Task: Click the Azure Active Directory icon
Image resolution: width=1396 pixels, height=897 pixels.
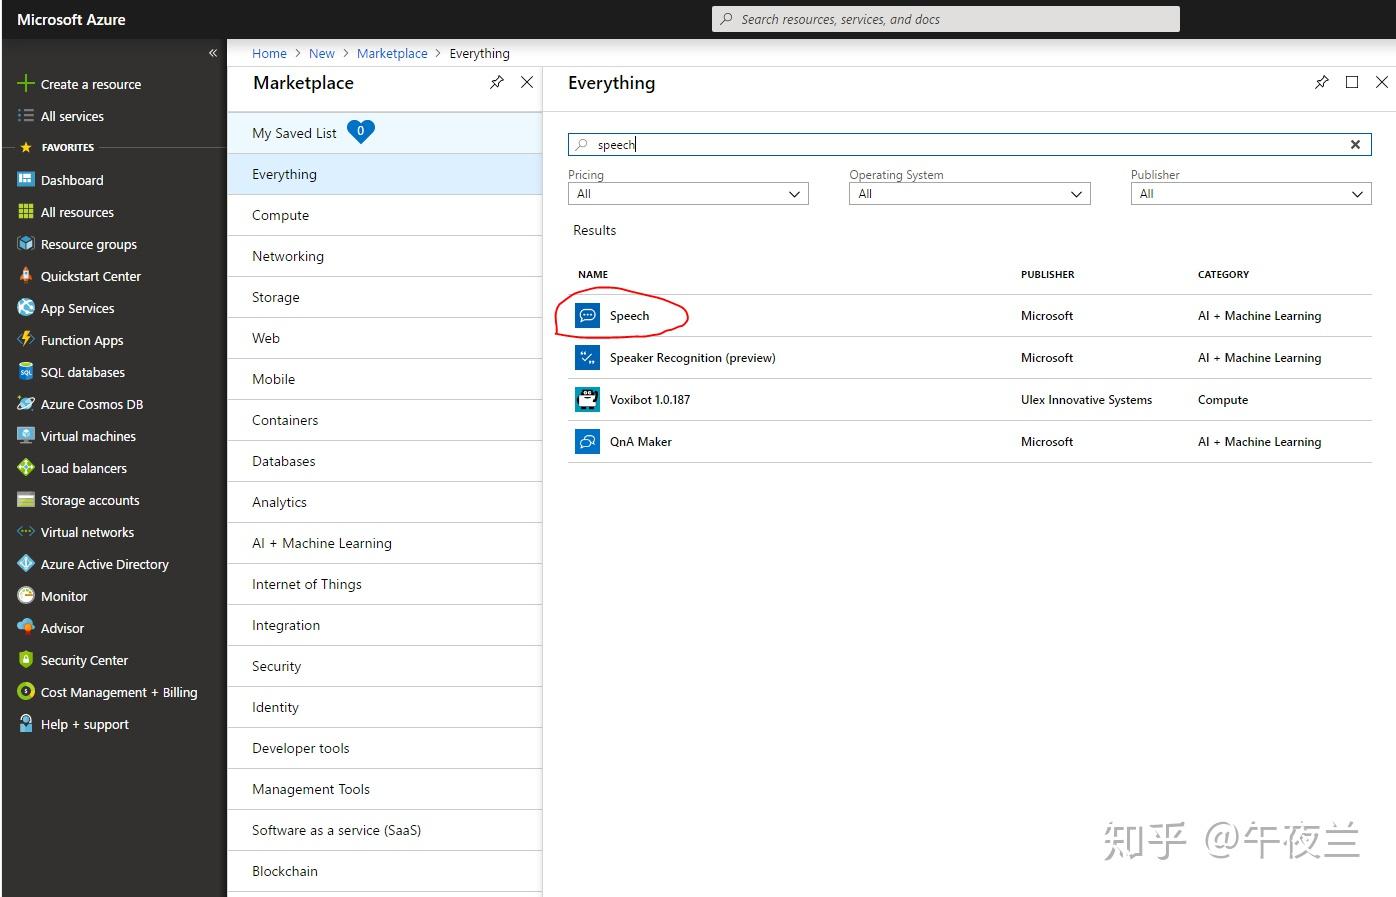Action: (x=26, y=564)
